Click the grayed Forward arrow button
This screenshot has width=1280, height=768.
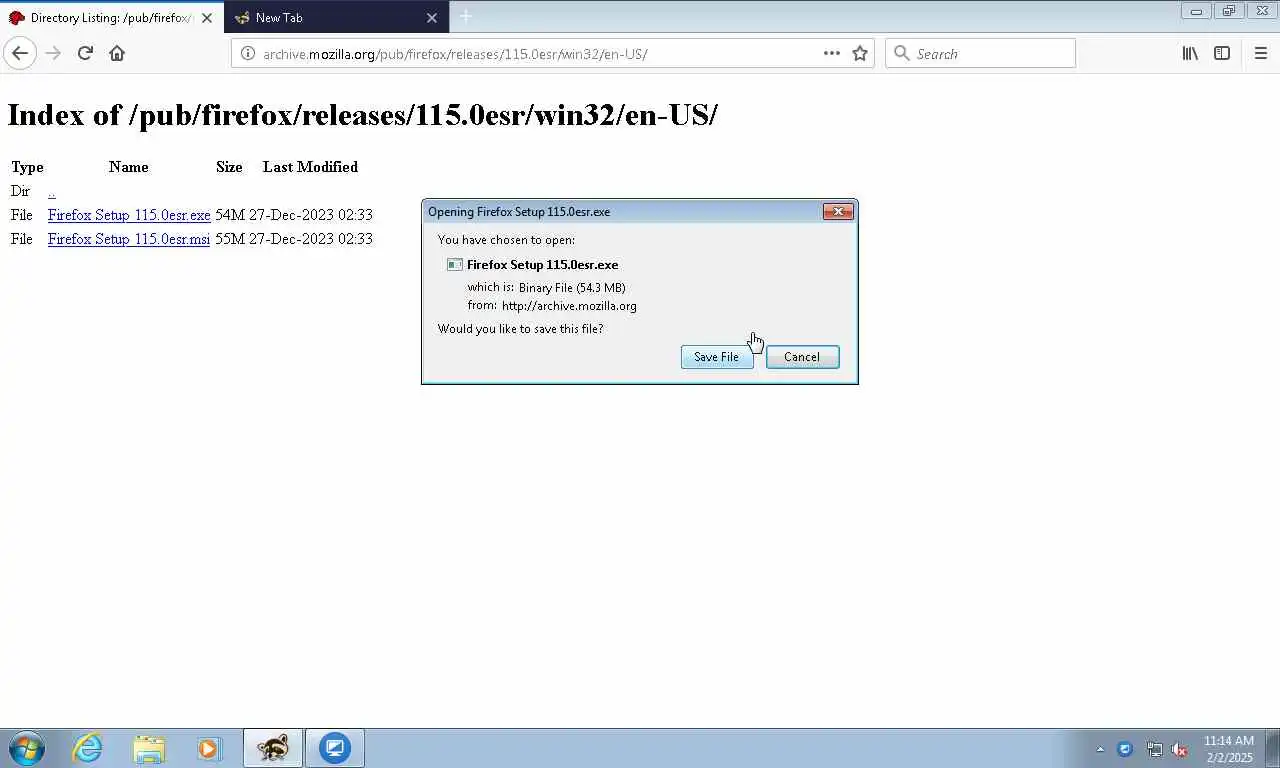point(54,53)
